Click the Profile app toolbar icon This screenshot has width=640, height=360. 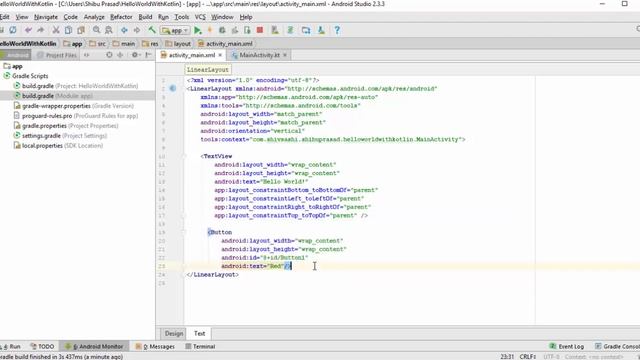(235, 30)
